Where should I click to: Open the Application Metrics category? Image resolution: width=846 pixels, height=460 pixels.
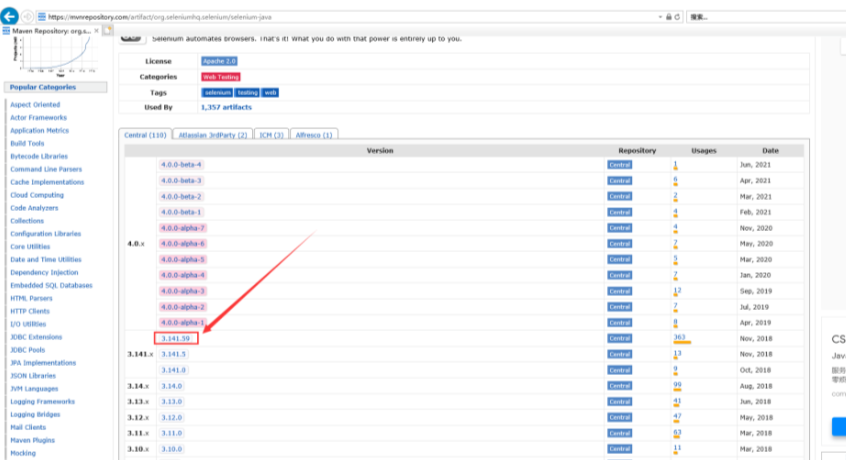click(39, 131)
